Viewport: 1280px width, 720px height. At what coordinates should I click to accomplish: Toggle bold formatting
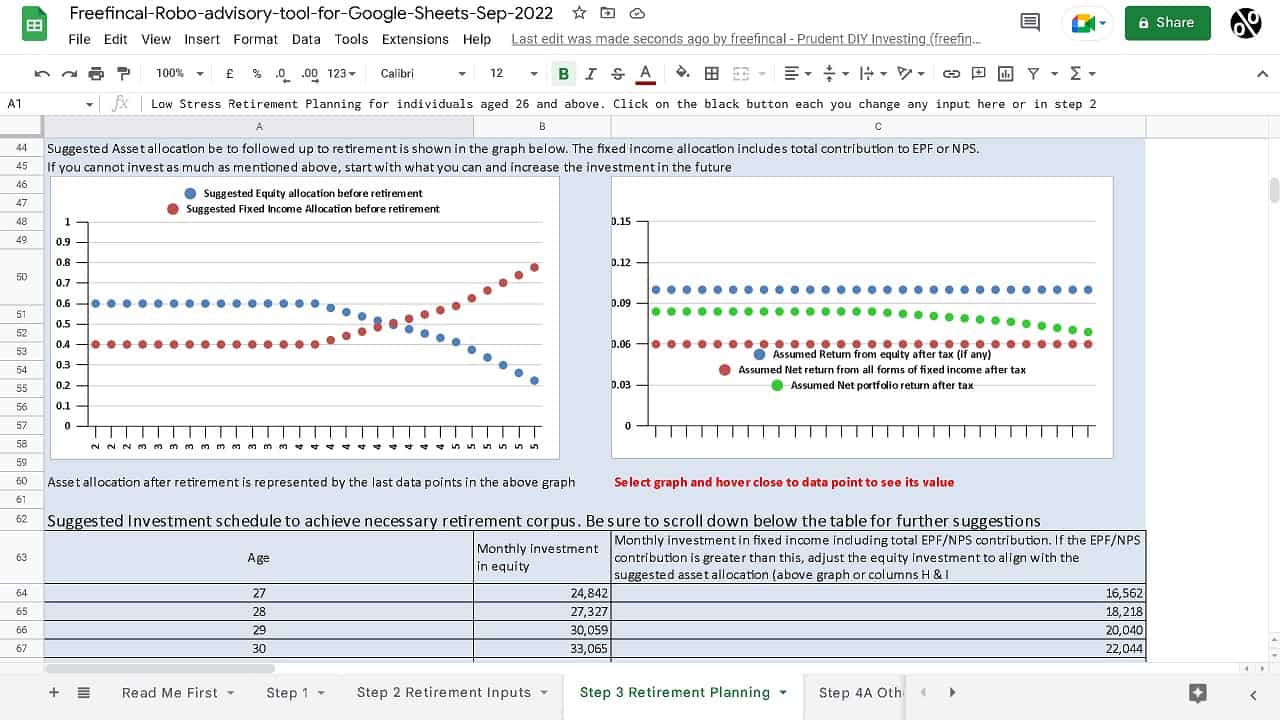pyautogui.click(x=563, y=73)
